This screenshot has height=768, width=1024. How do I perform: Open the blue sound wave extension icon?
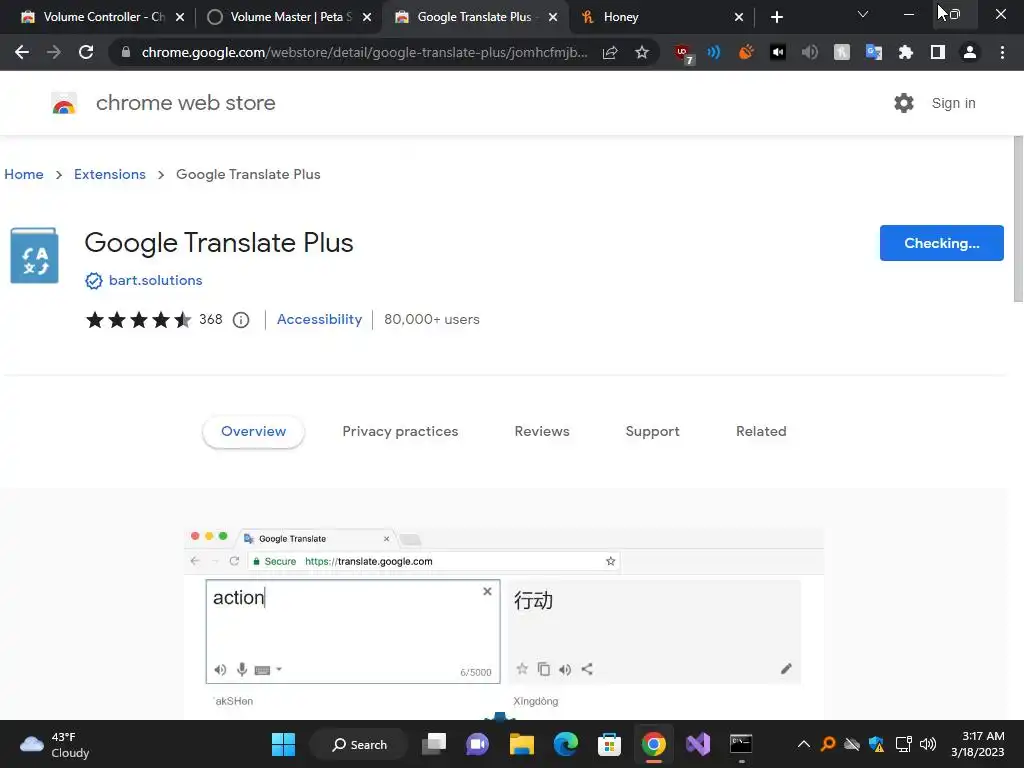pos(714,52)
